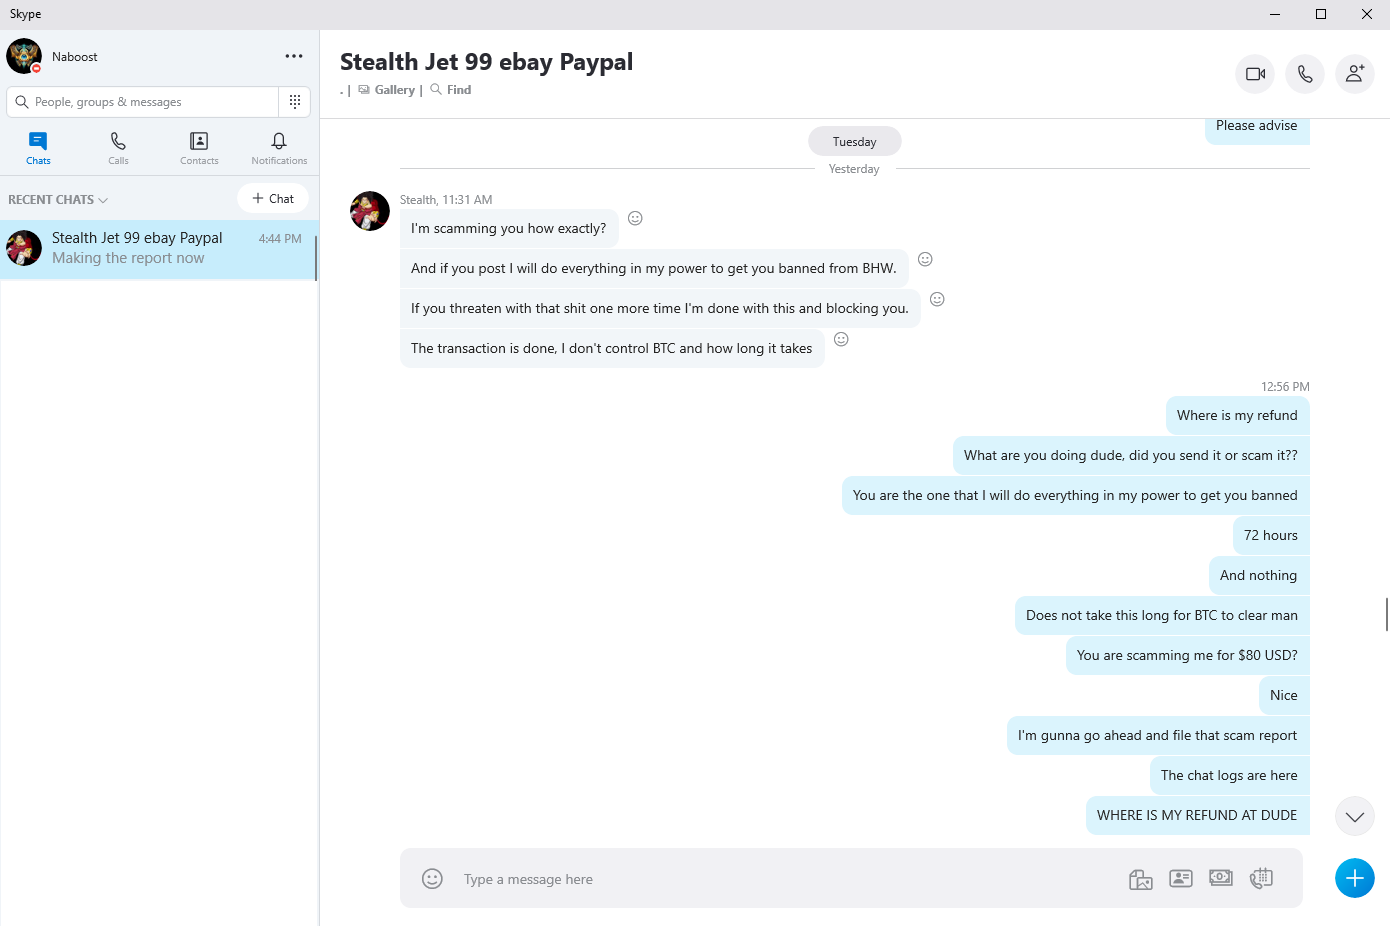1390x926 pixels.
Task: Click the 'The chat logs are here' message
Action: pos(1229,775)
